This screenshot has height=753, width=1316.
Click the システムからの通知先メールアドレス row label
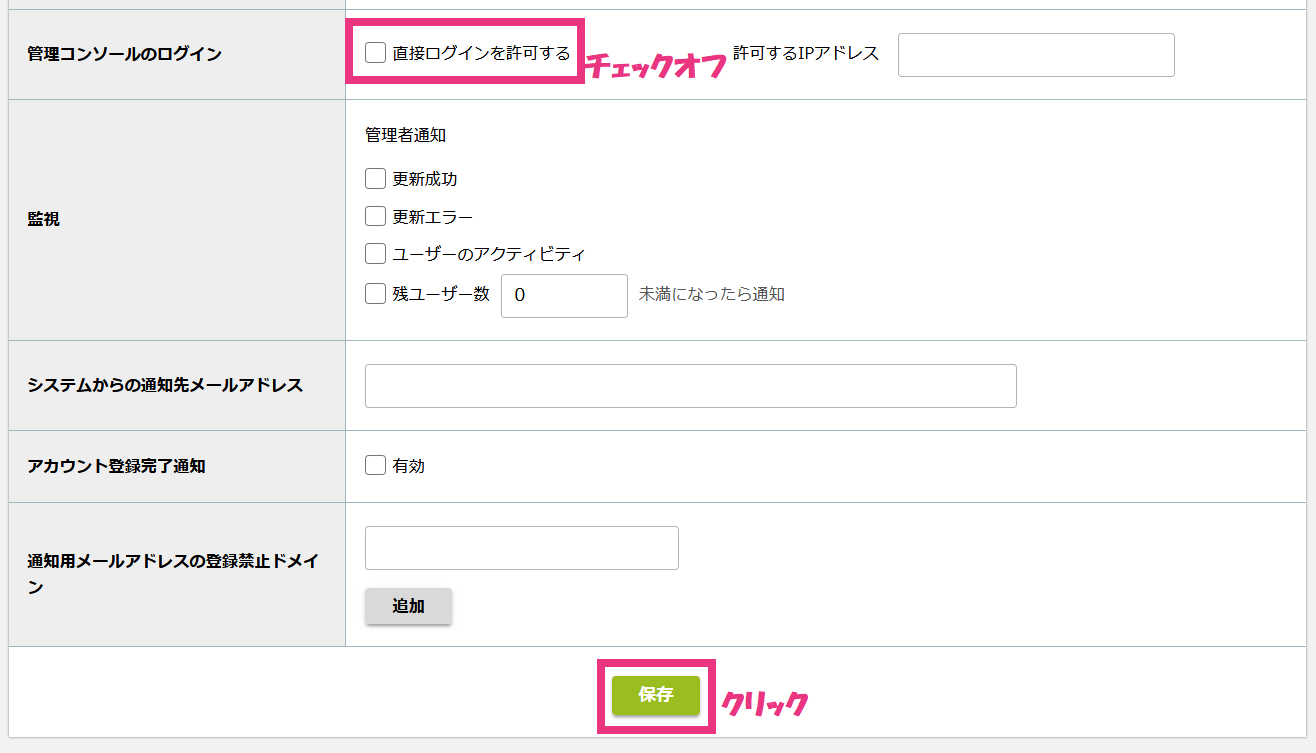point(166,385)
